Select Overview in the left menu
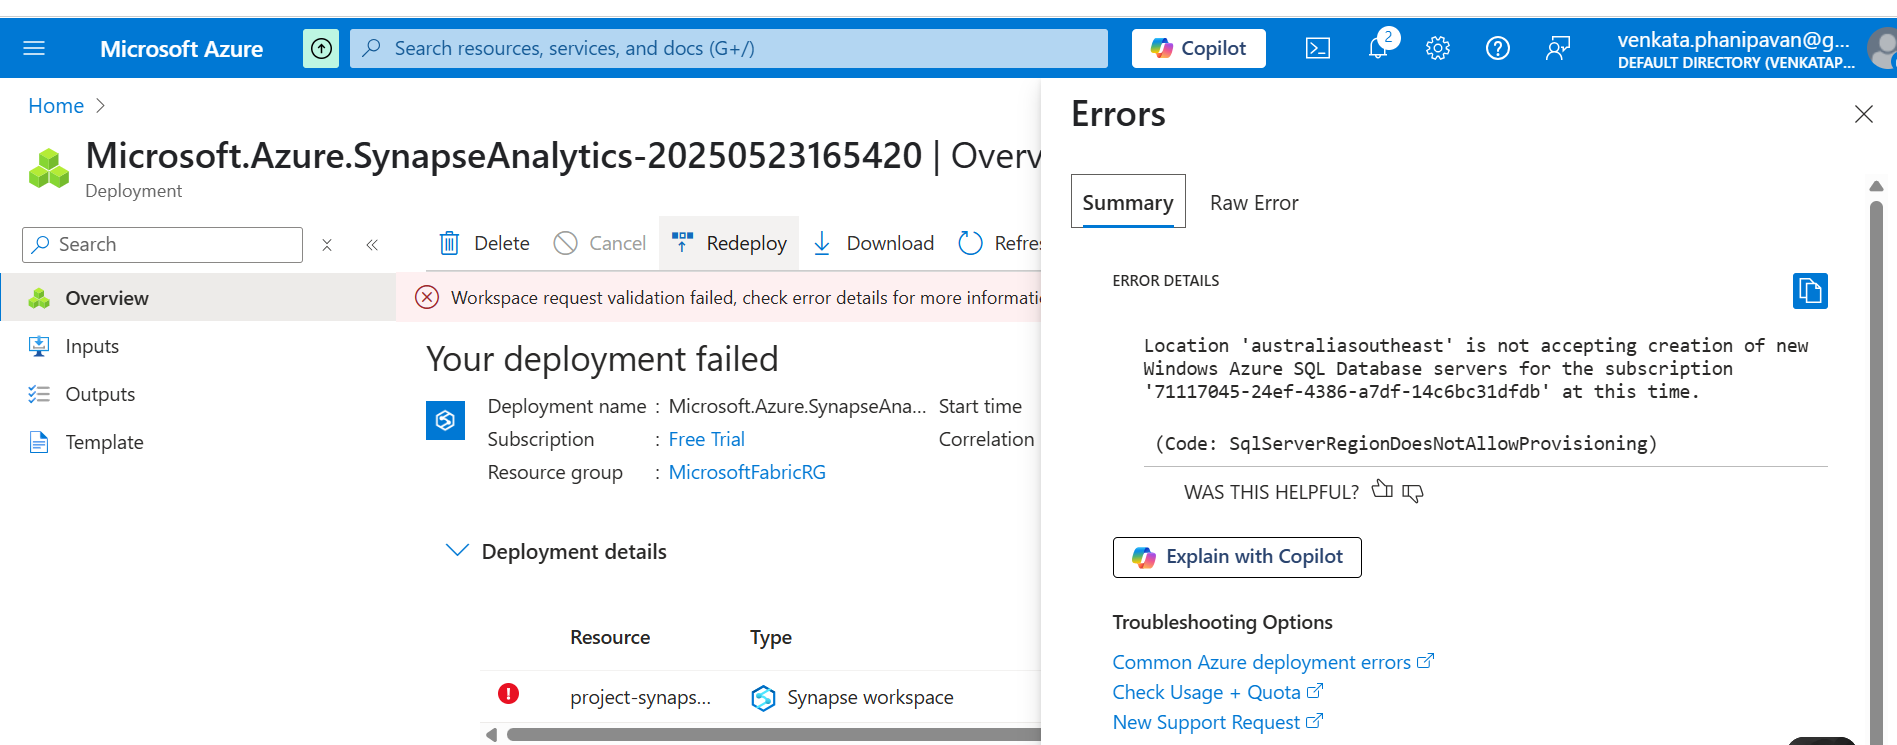The width and height of the screenshot is (1897, 745). (x=198, y=298)
